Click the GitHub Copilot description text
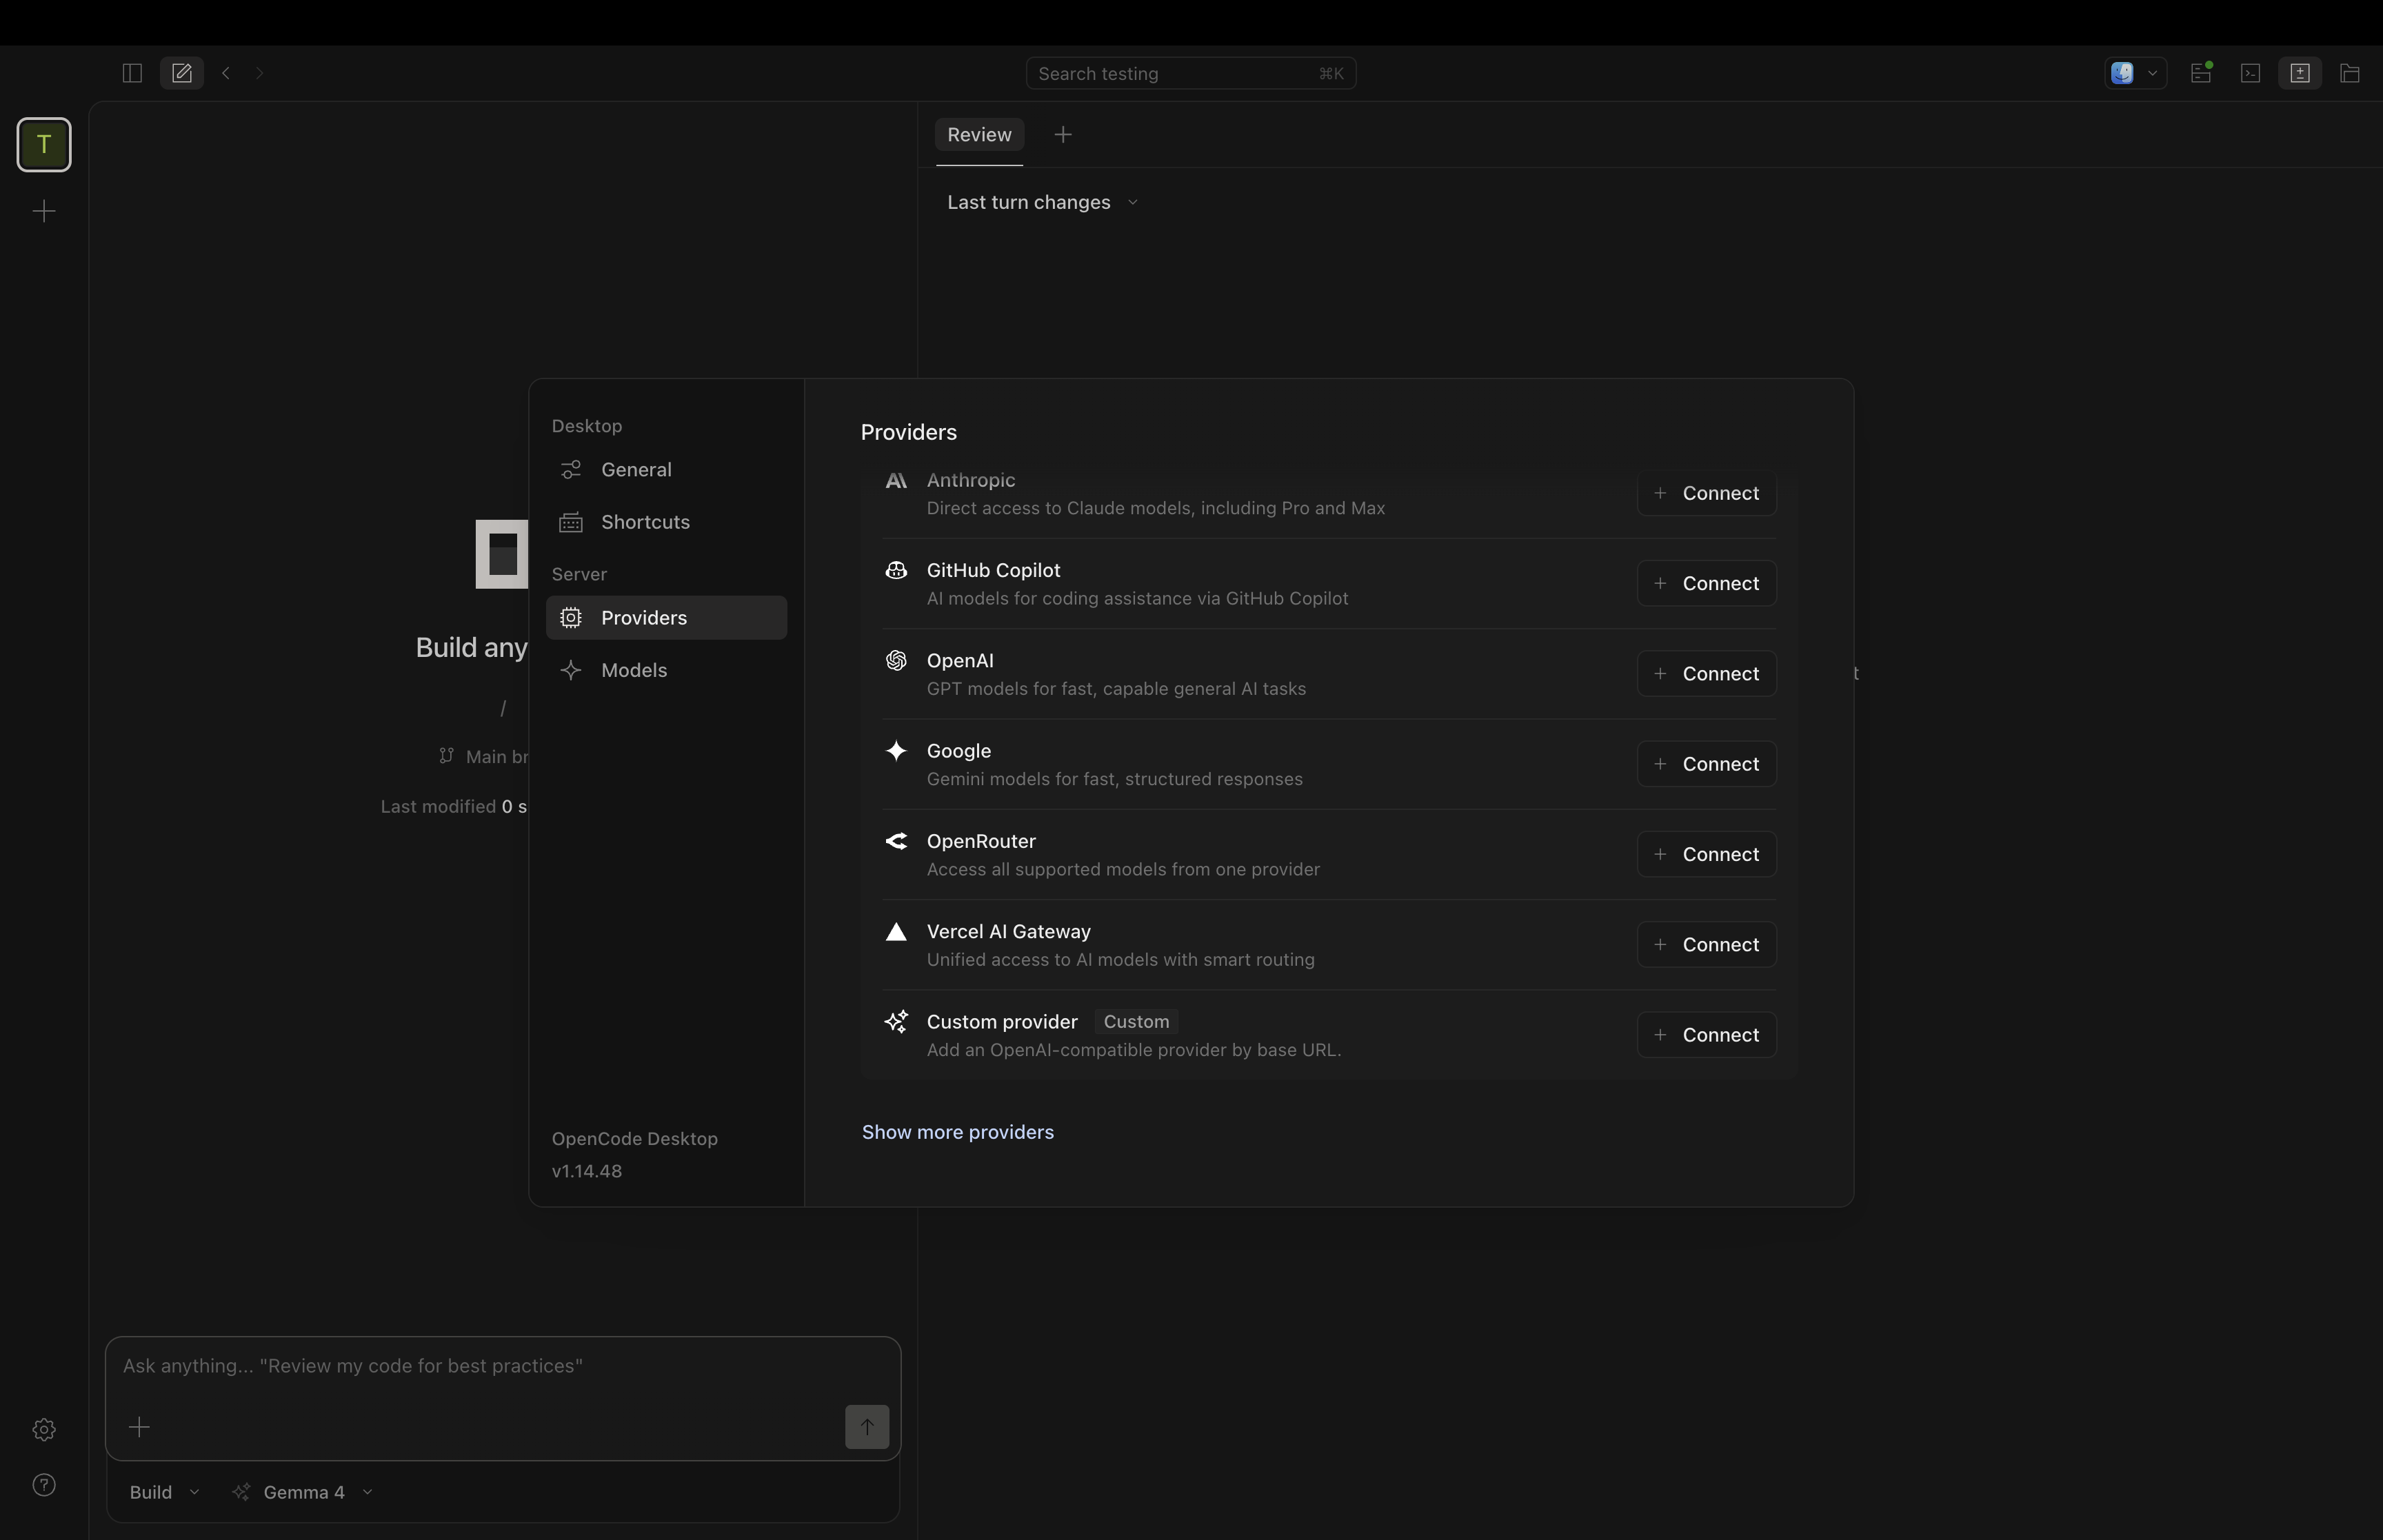Image resolution: width=2383 pixels, height=1540 pixels. [1137, 598]
